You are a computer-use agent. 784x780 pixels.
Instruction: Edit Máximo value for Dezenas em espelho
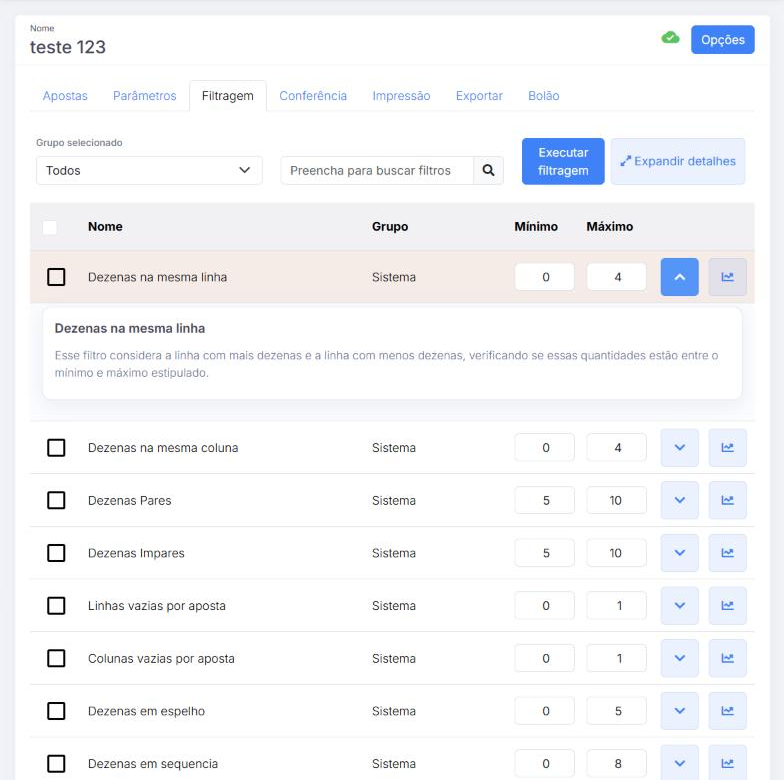pyautogui.click(x=616, y=711)
